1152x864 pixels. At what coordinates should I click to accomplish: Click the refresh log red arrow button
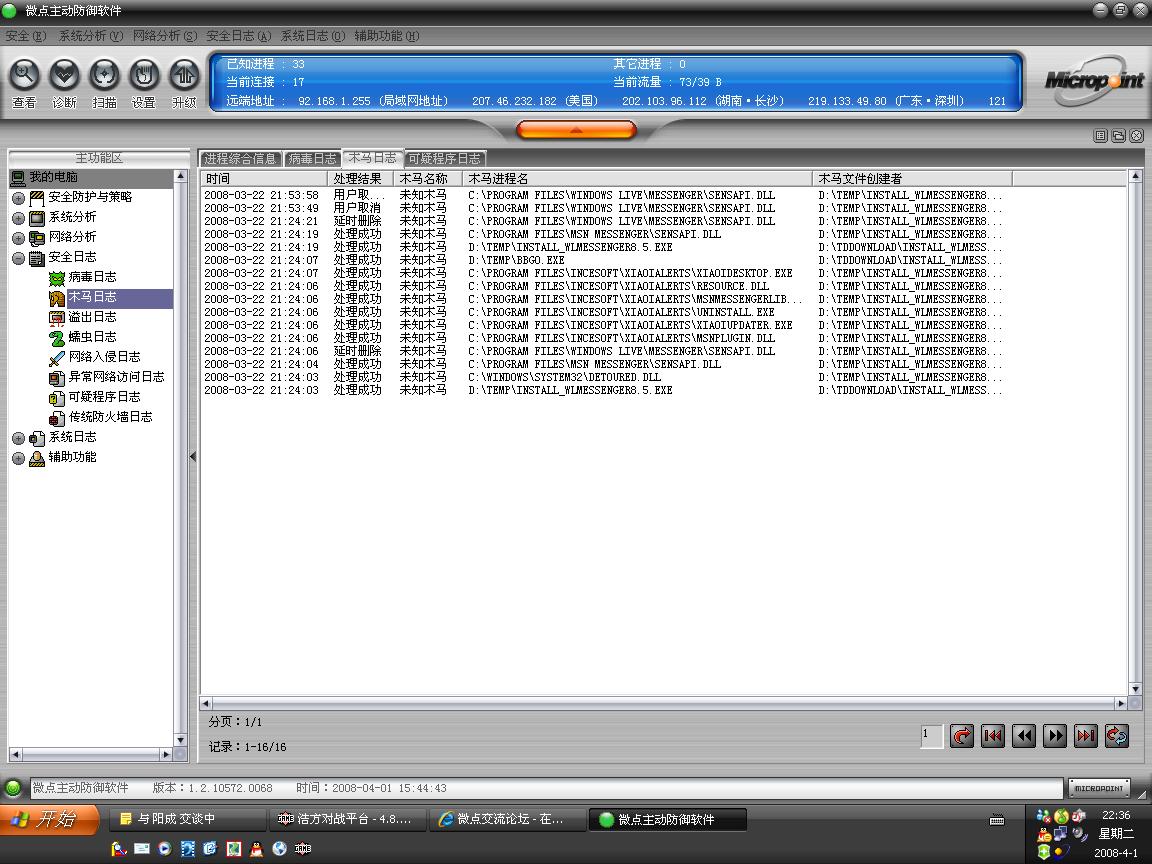click(x=962, y=735)
